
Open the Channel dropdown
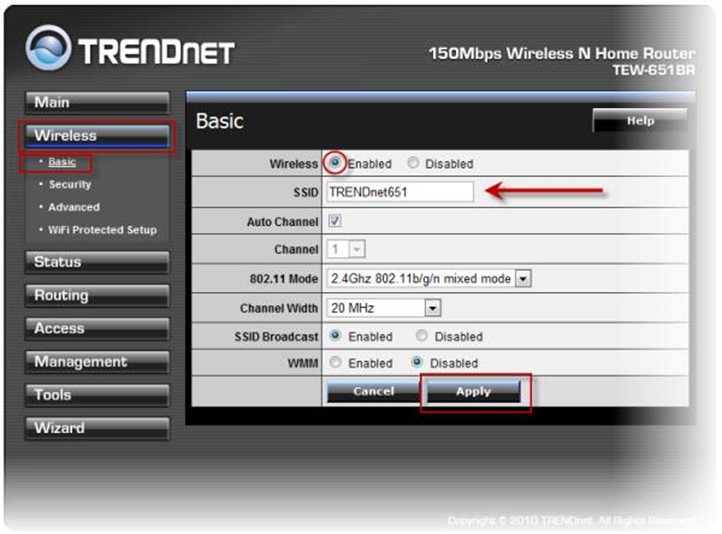click(x=346, y=250)
